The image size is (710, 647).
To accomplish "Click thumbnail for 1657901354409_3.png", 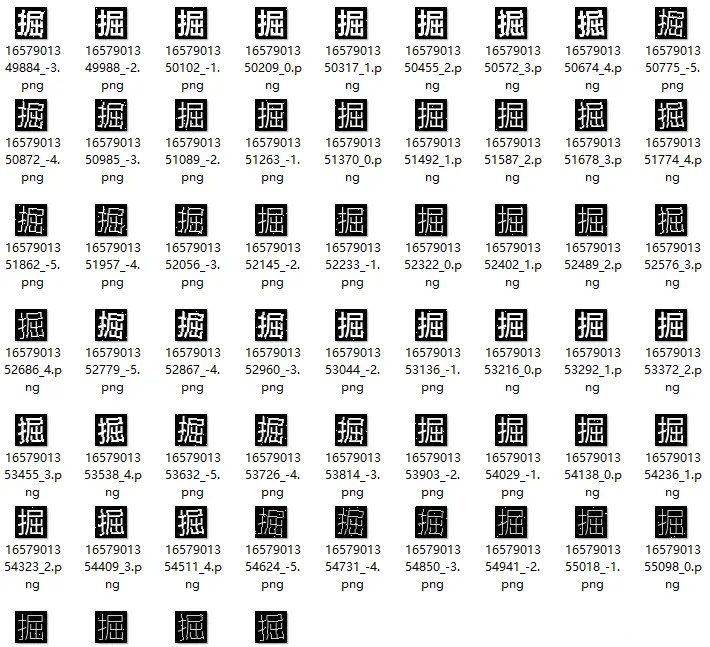I will (111, 522).
